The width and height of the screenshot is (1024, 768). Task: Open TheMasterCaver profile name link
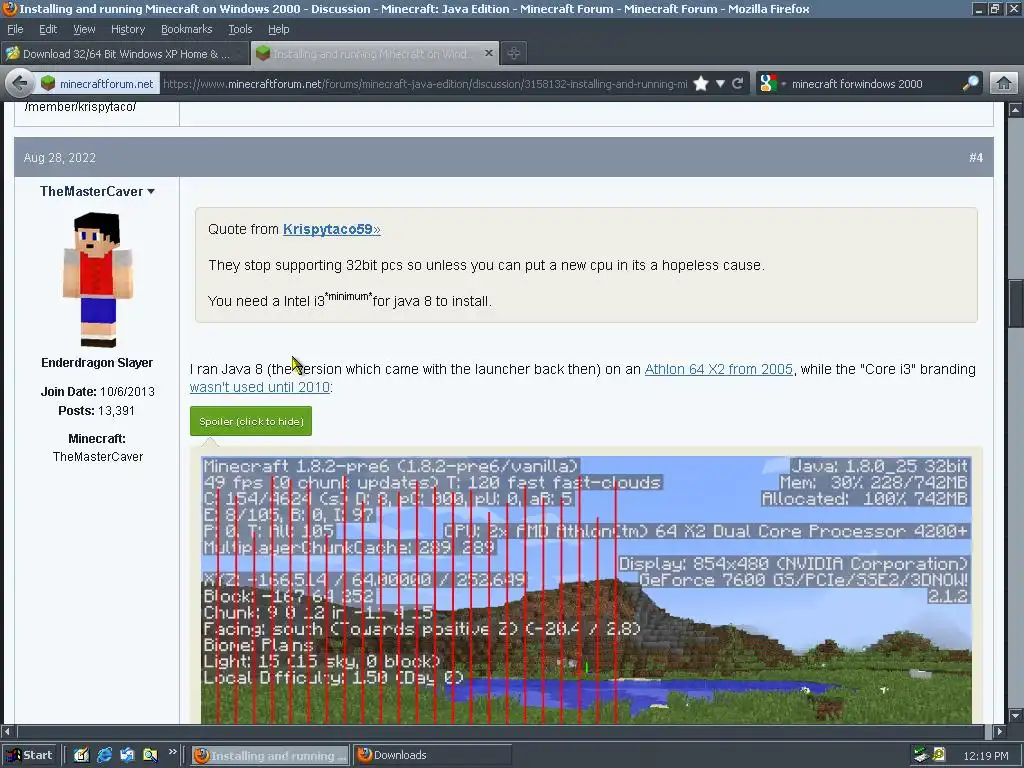coord(91,191)
